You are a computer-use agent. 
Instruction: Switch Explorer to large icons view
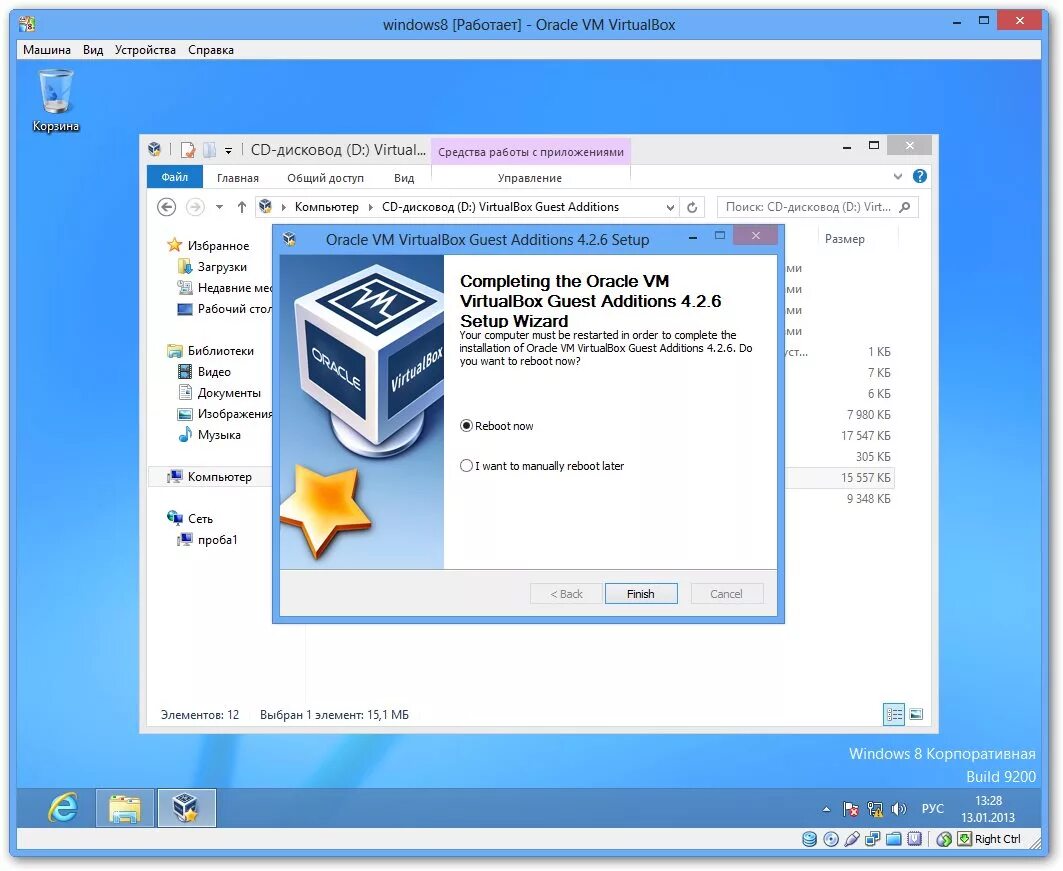click(x=916, y=714)
